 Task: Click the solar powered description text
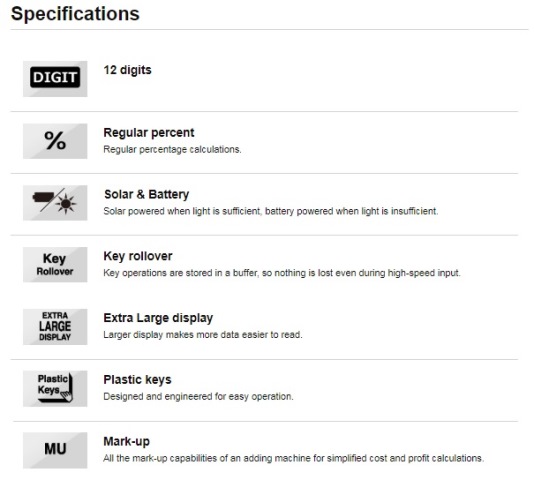[x=271, y=211]
